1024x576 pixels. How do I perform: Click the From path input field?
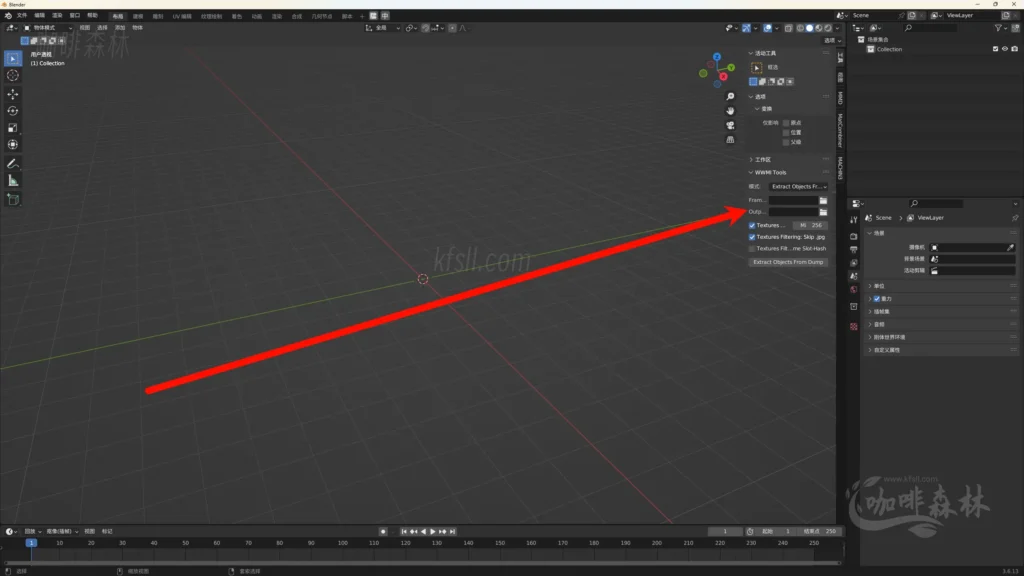[792, 201]
